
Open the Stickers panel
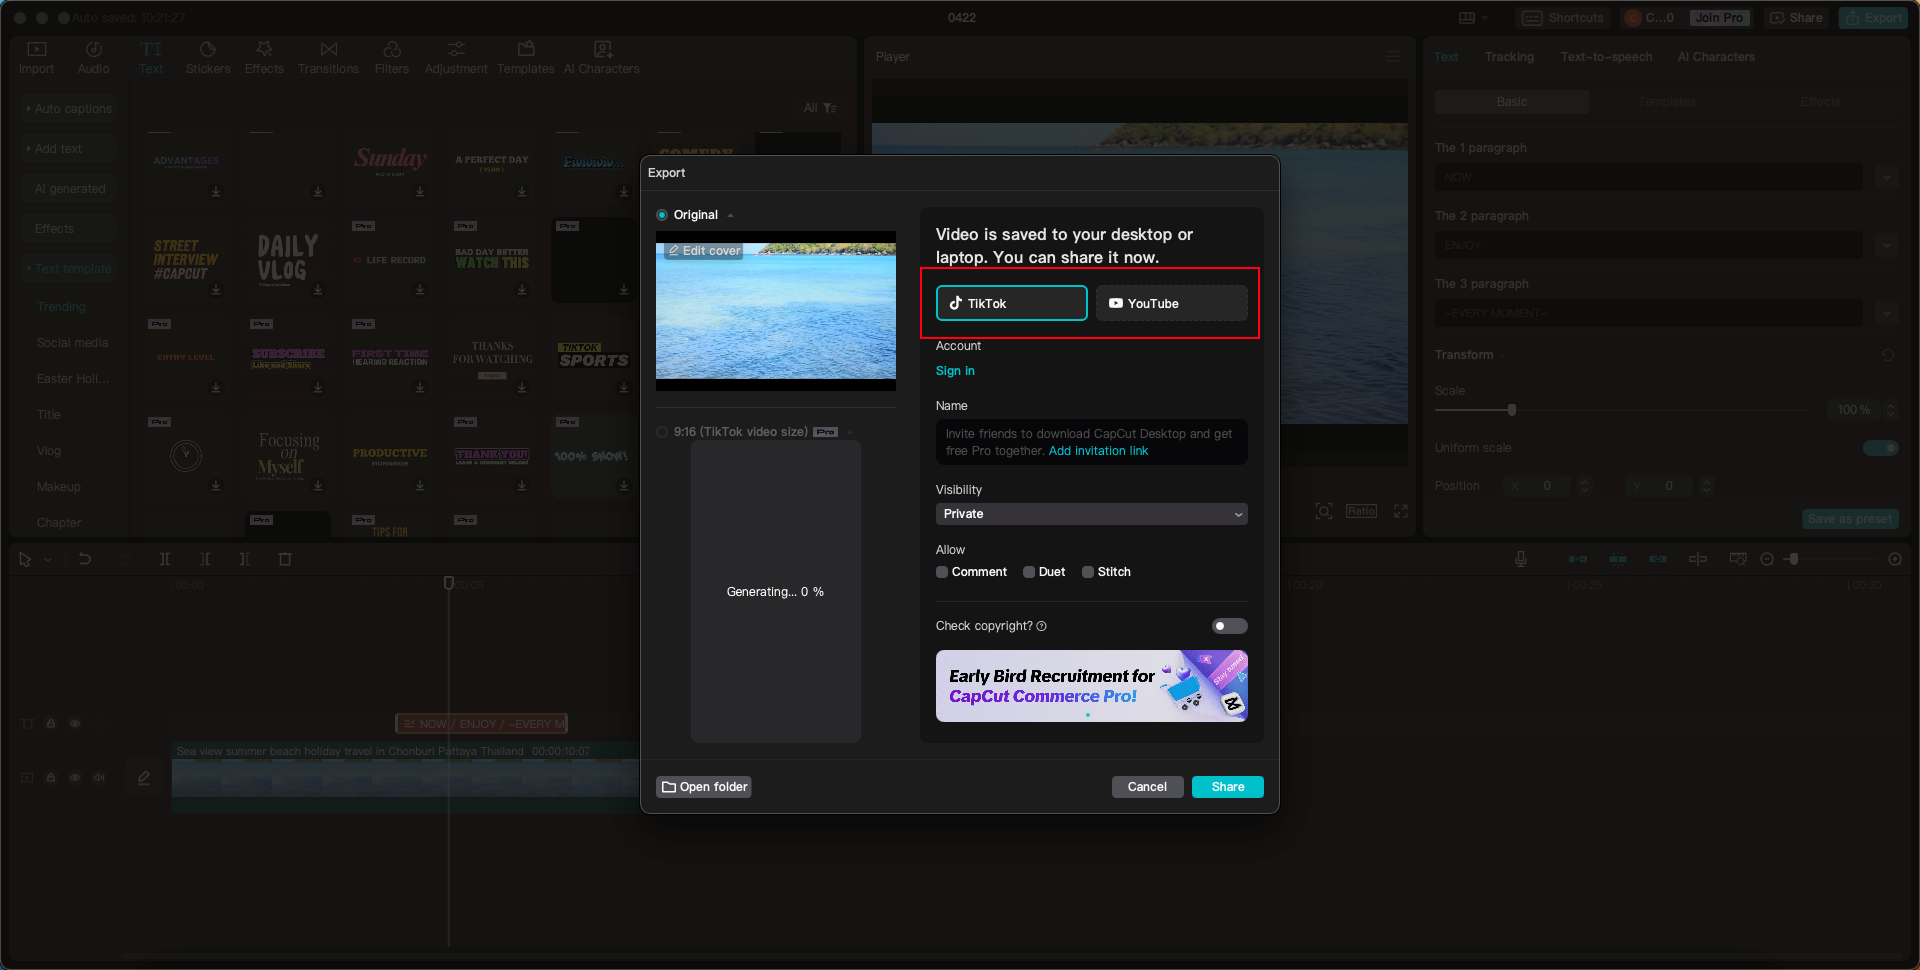tap(208, 57)
